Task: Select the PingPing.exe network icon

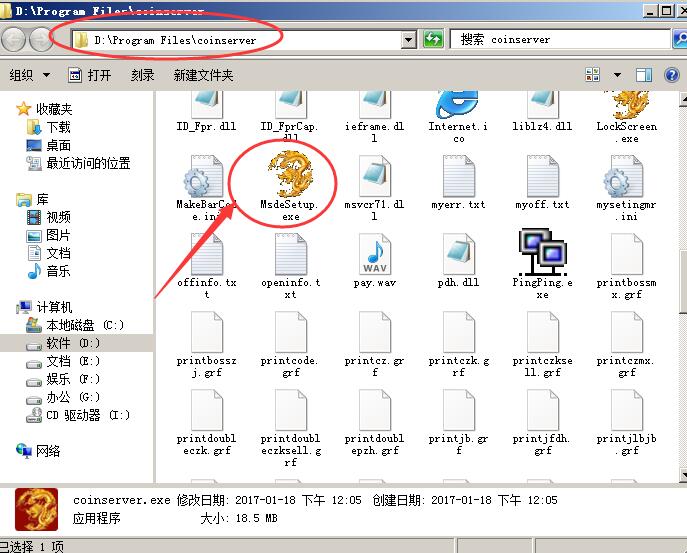Action: (x=542, y=252)
